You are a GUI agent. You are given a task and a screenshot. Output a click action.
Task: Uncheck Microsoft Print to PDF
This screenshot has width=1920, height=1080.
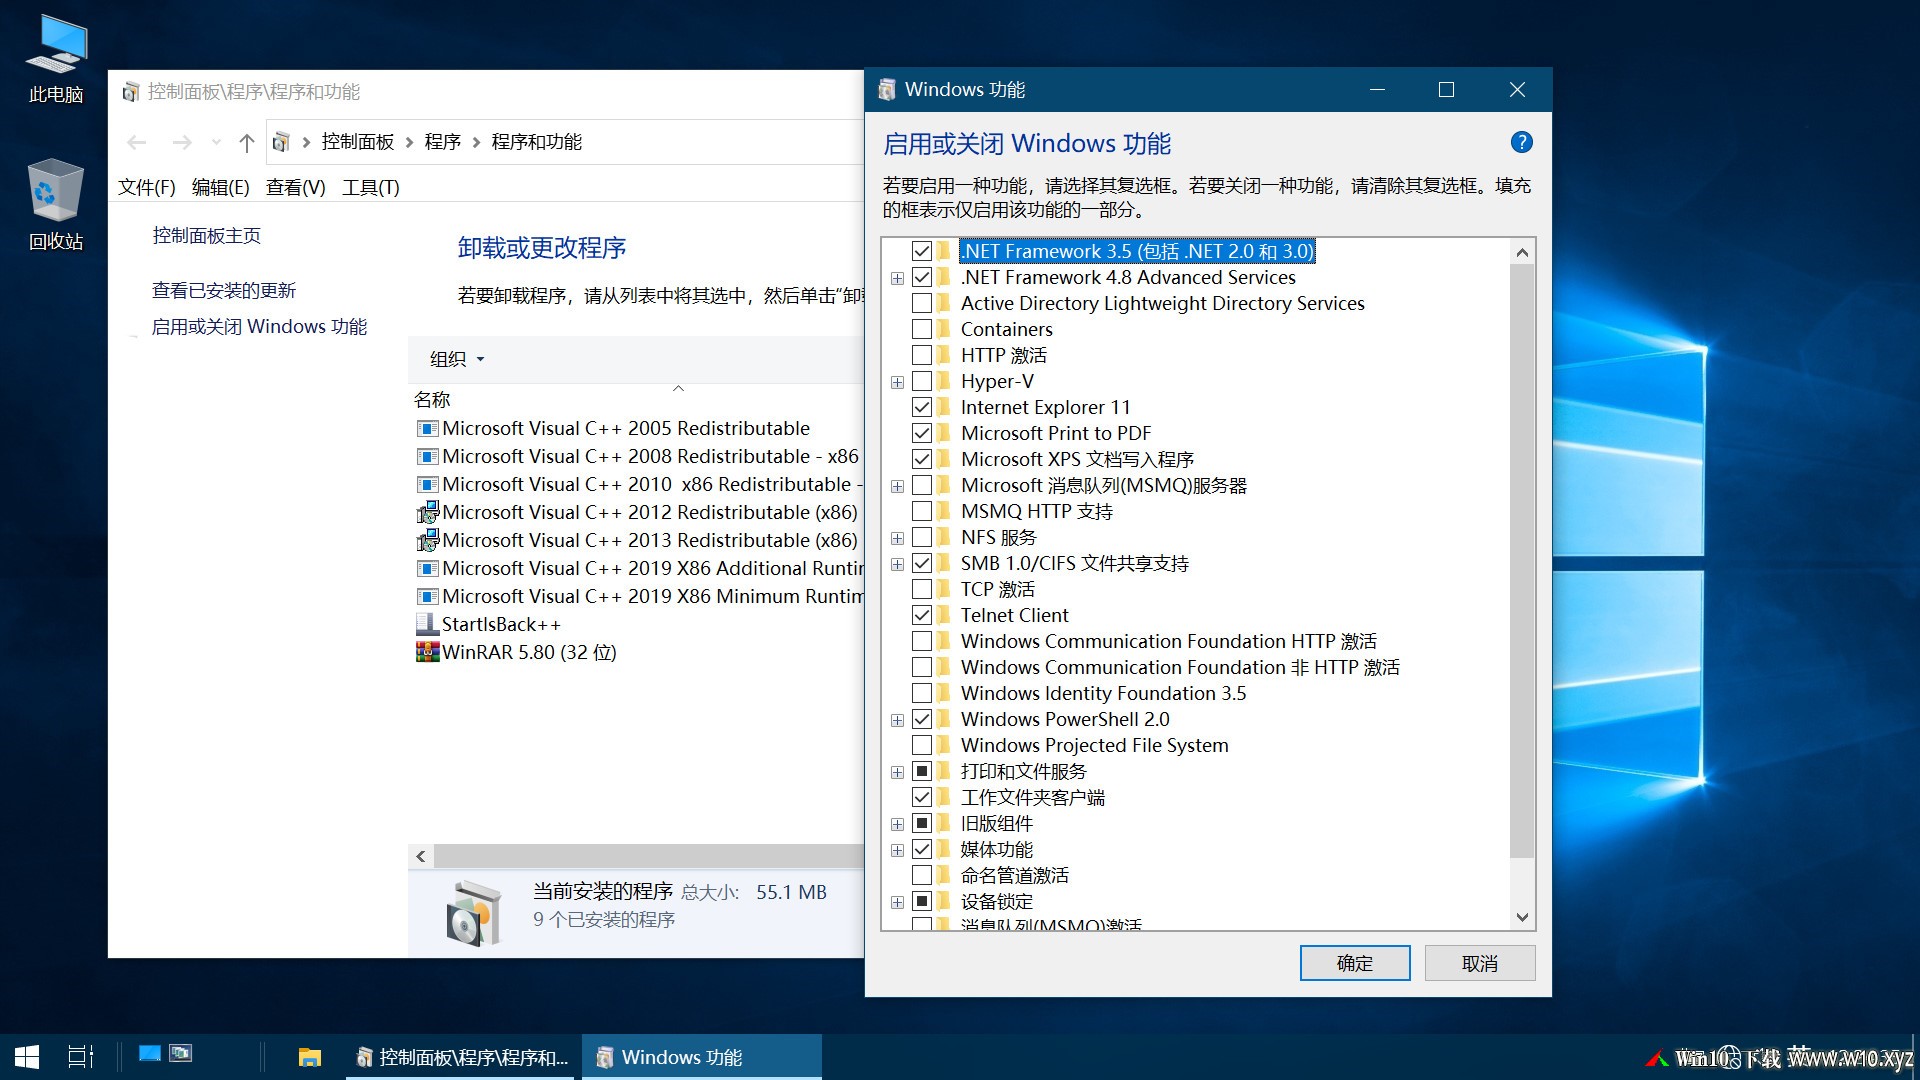922,433
